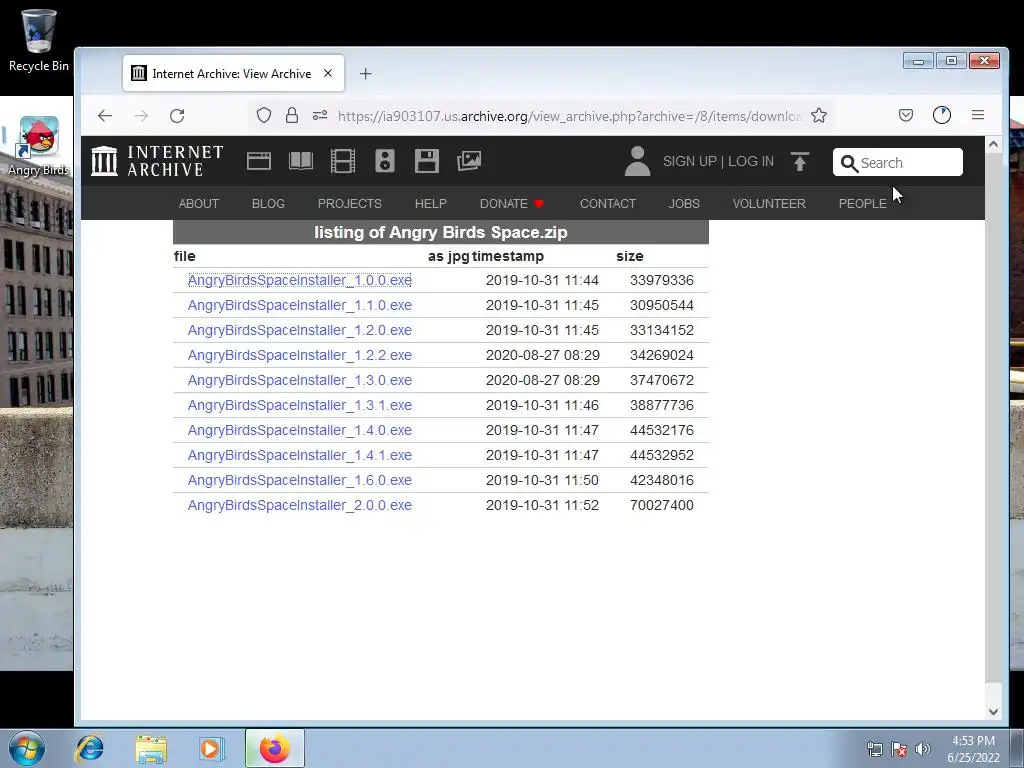Screen dimensions: 1024x768
Task: Open Firefox account profile icon
Action: [942, 116]
